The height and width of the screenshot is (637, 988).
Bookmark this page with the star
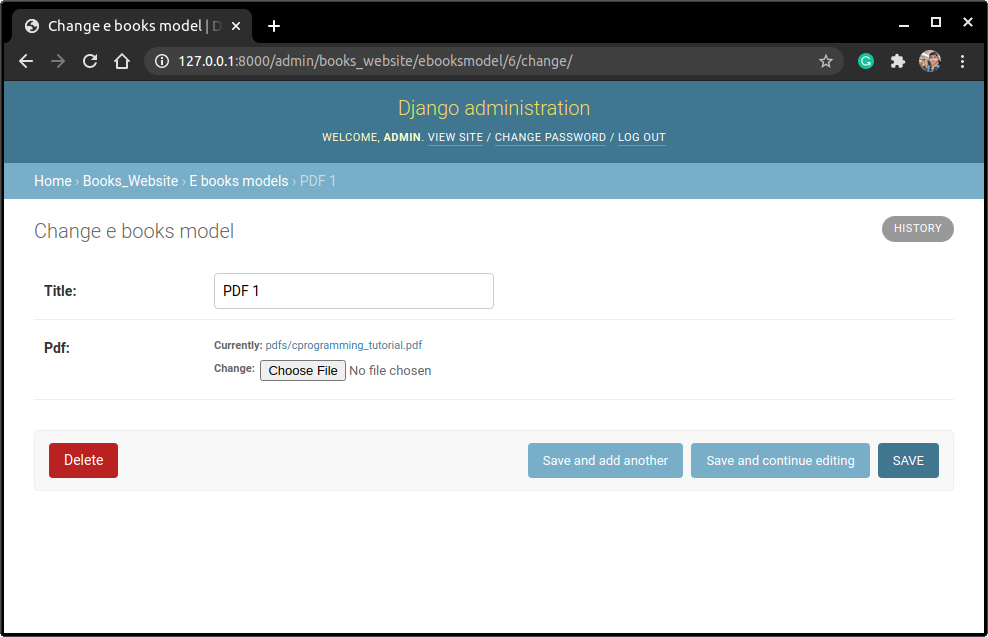(x=826, y=61)
